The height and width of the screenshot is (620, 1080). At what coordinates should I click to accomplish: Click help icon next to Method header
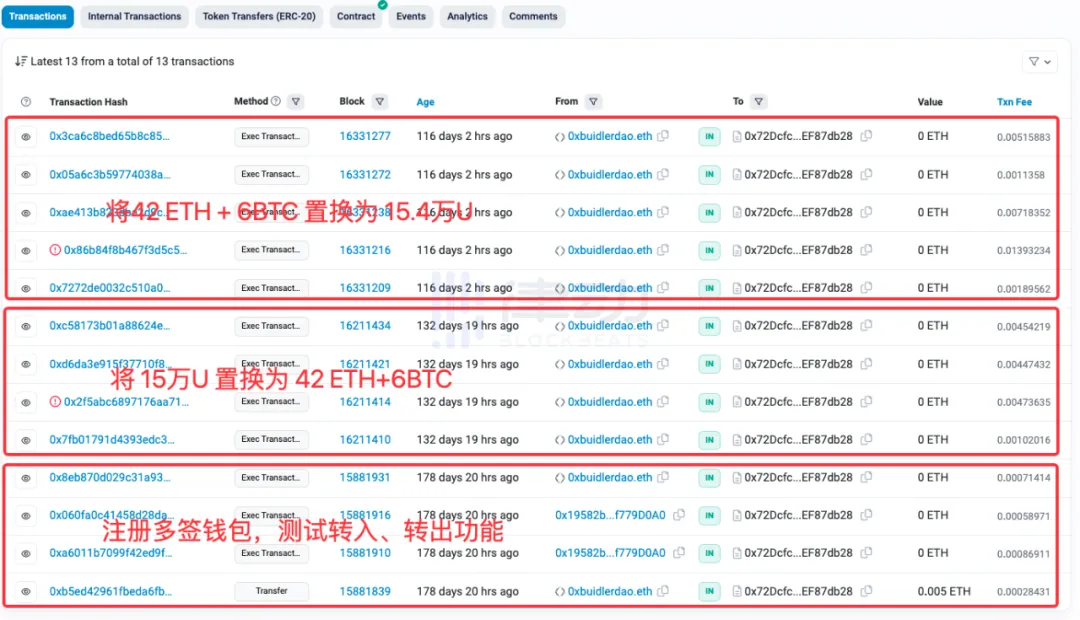pos(276,101)
